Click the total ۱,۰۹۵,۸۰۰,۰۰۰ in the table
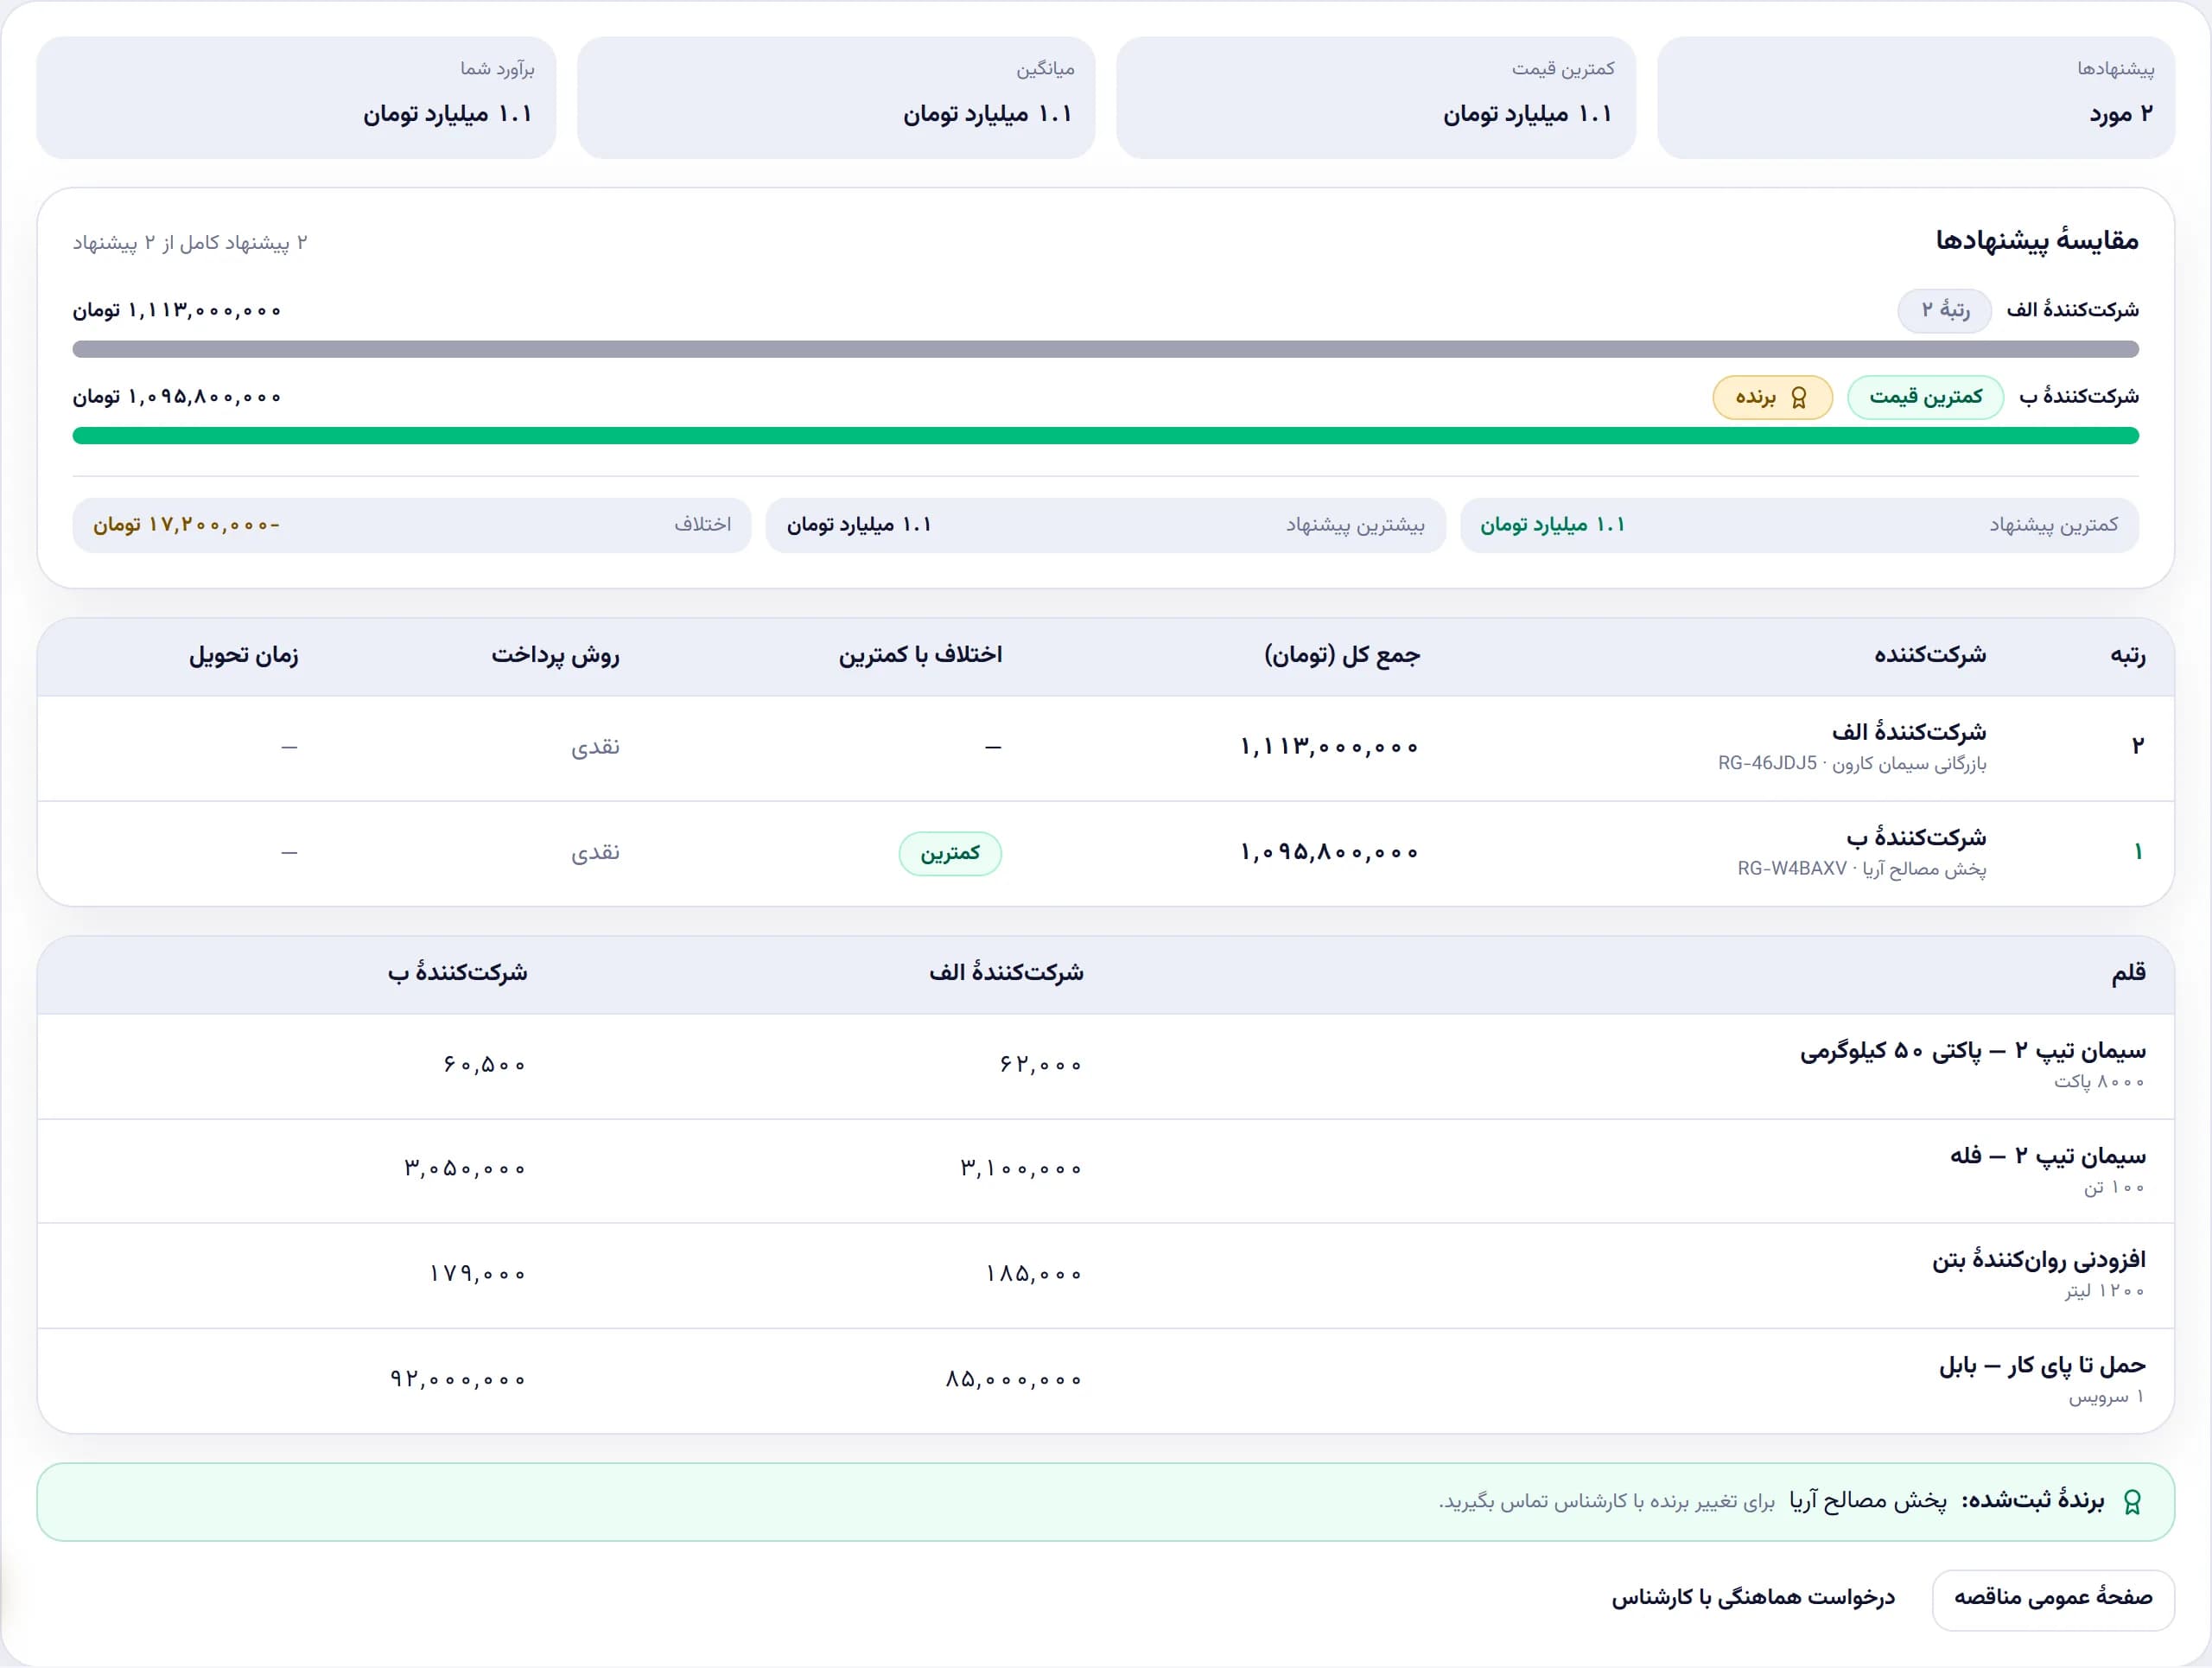This screenshot has width=2212, height=1668. [x=1329, y=852]
